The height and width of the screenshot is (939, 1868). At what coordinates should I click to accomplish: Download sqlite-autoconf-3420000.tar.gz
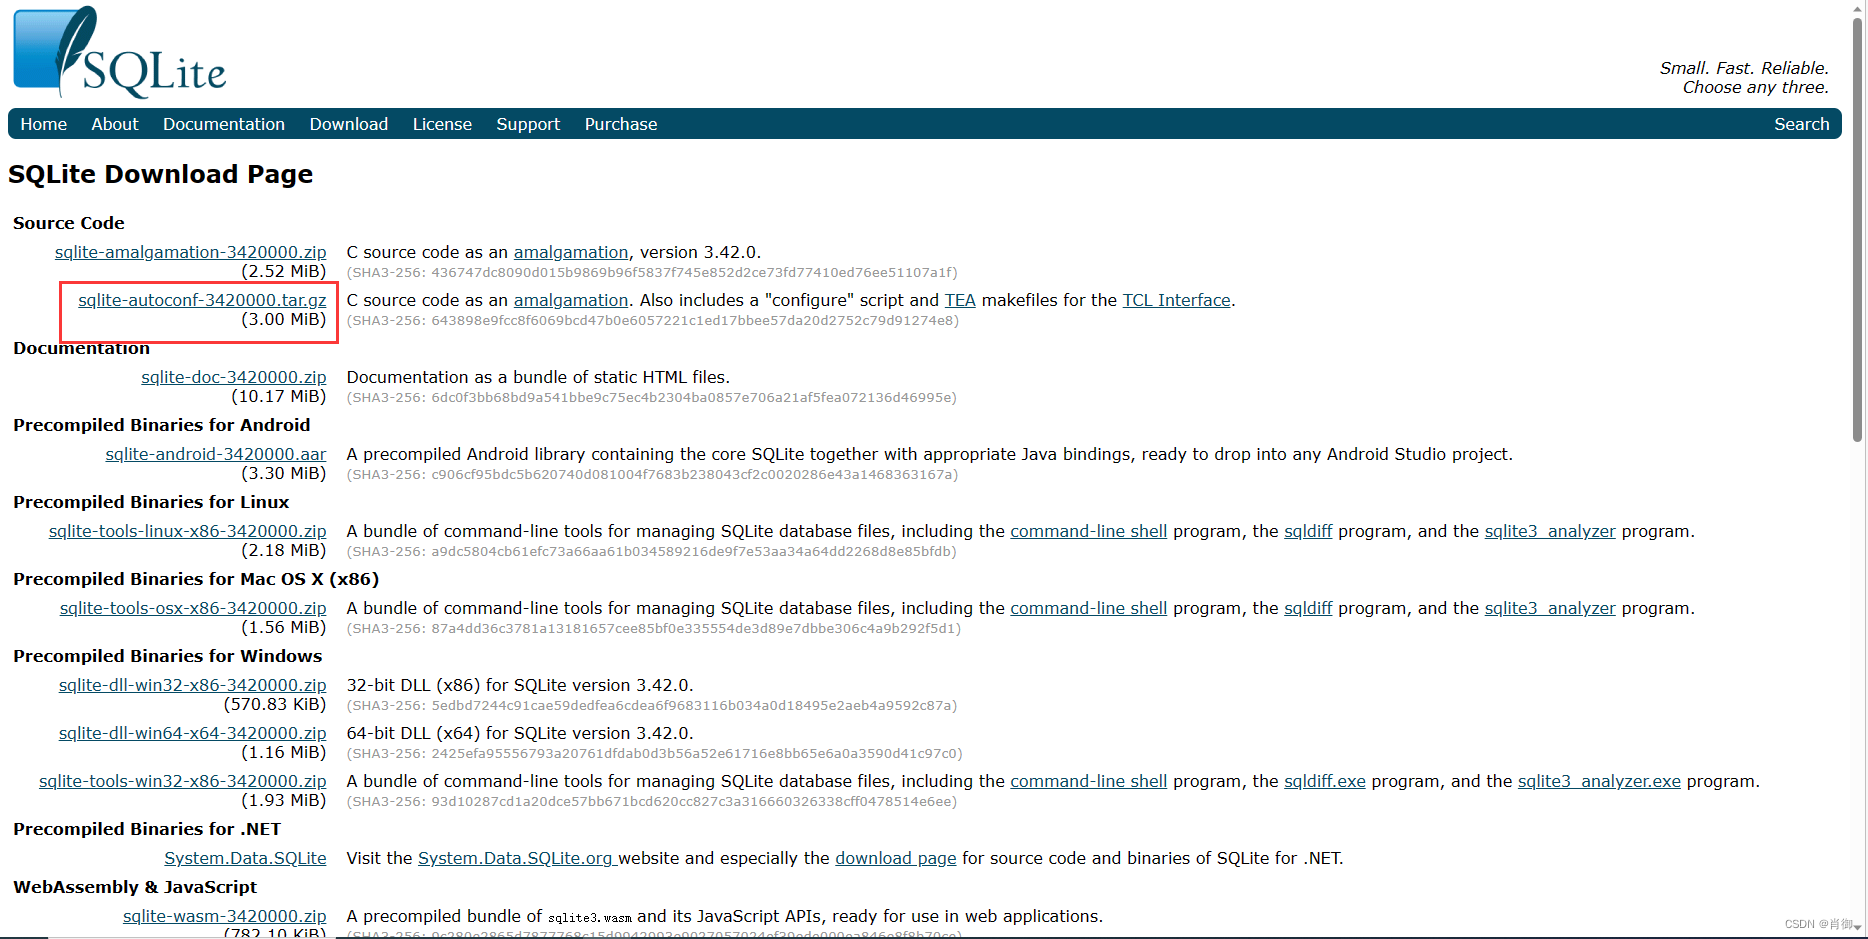tap(202, 300)
